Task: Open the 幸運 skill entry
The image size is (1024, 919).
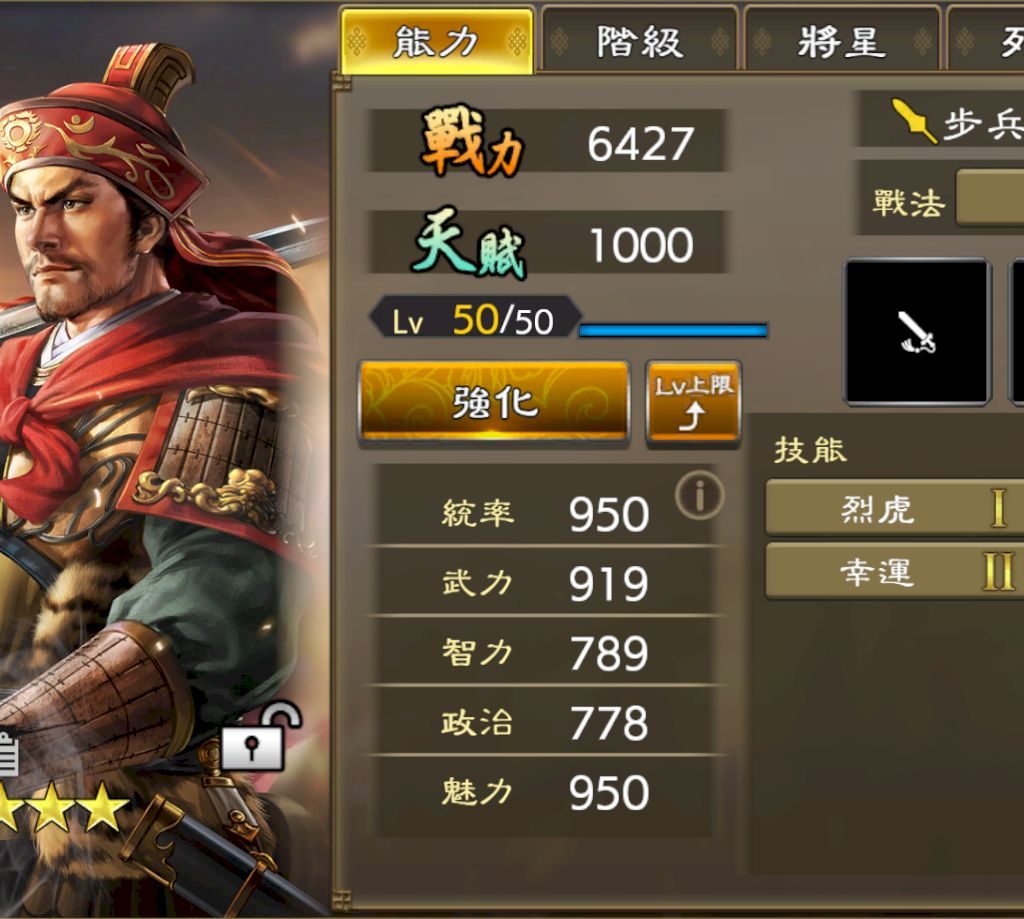Action: point(895,571)
